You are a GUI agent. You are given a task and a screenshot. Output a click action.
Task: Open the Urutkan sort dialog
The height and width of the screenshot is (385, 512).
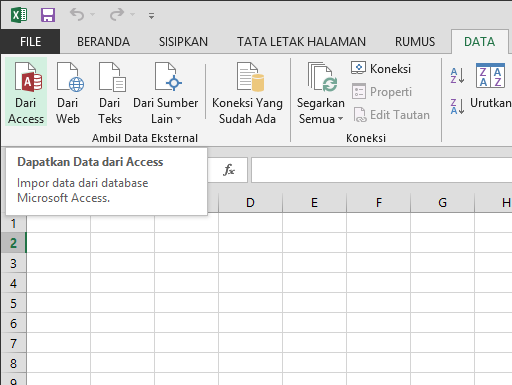coord(490,87)
